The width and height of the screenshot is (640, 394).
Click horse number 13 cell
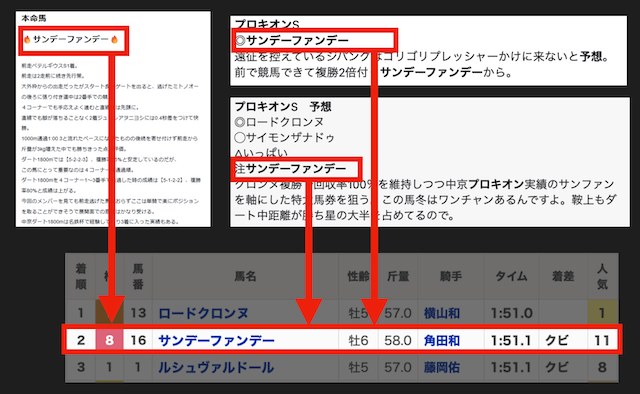pyautogui.click(x=138, y=313)
